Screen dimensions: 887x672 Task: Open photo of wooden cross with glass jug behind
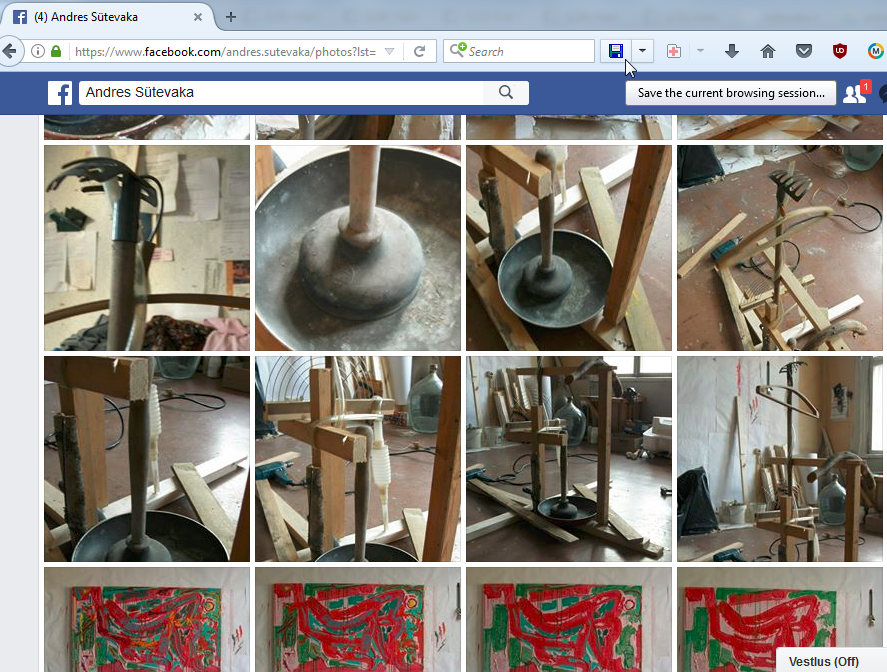coord(358,459)
